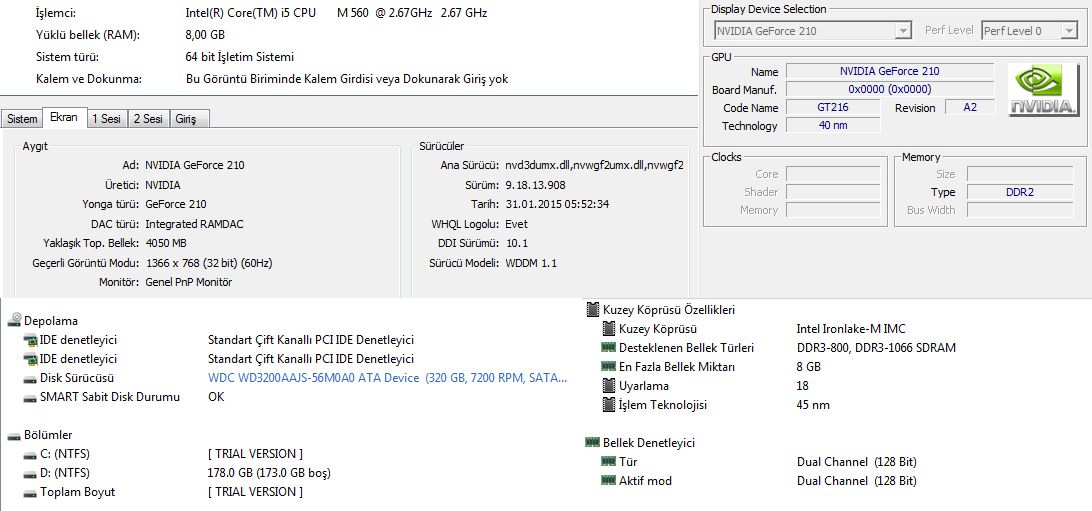Click the SMART Sabit Disk Durumu icon
Image resolution: width=1092 pixels, height=511 pixels.
coord(31,397)
